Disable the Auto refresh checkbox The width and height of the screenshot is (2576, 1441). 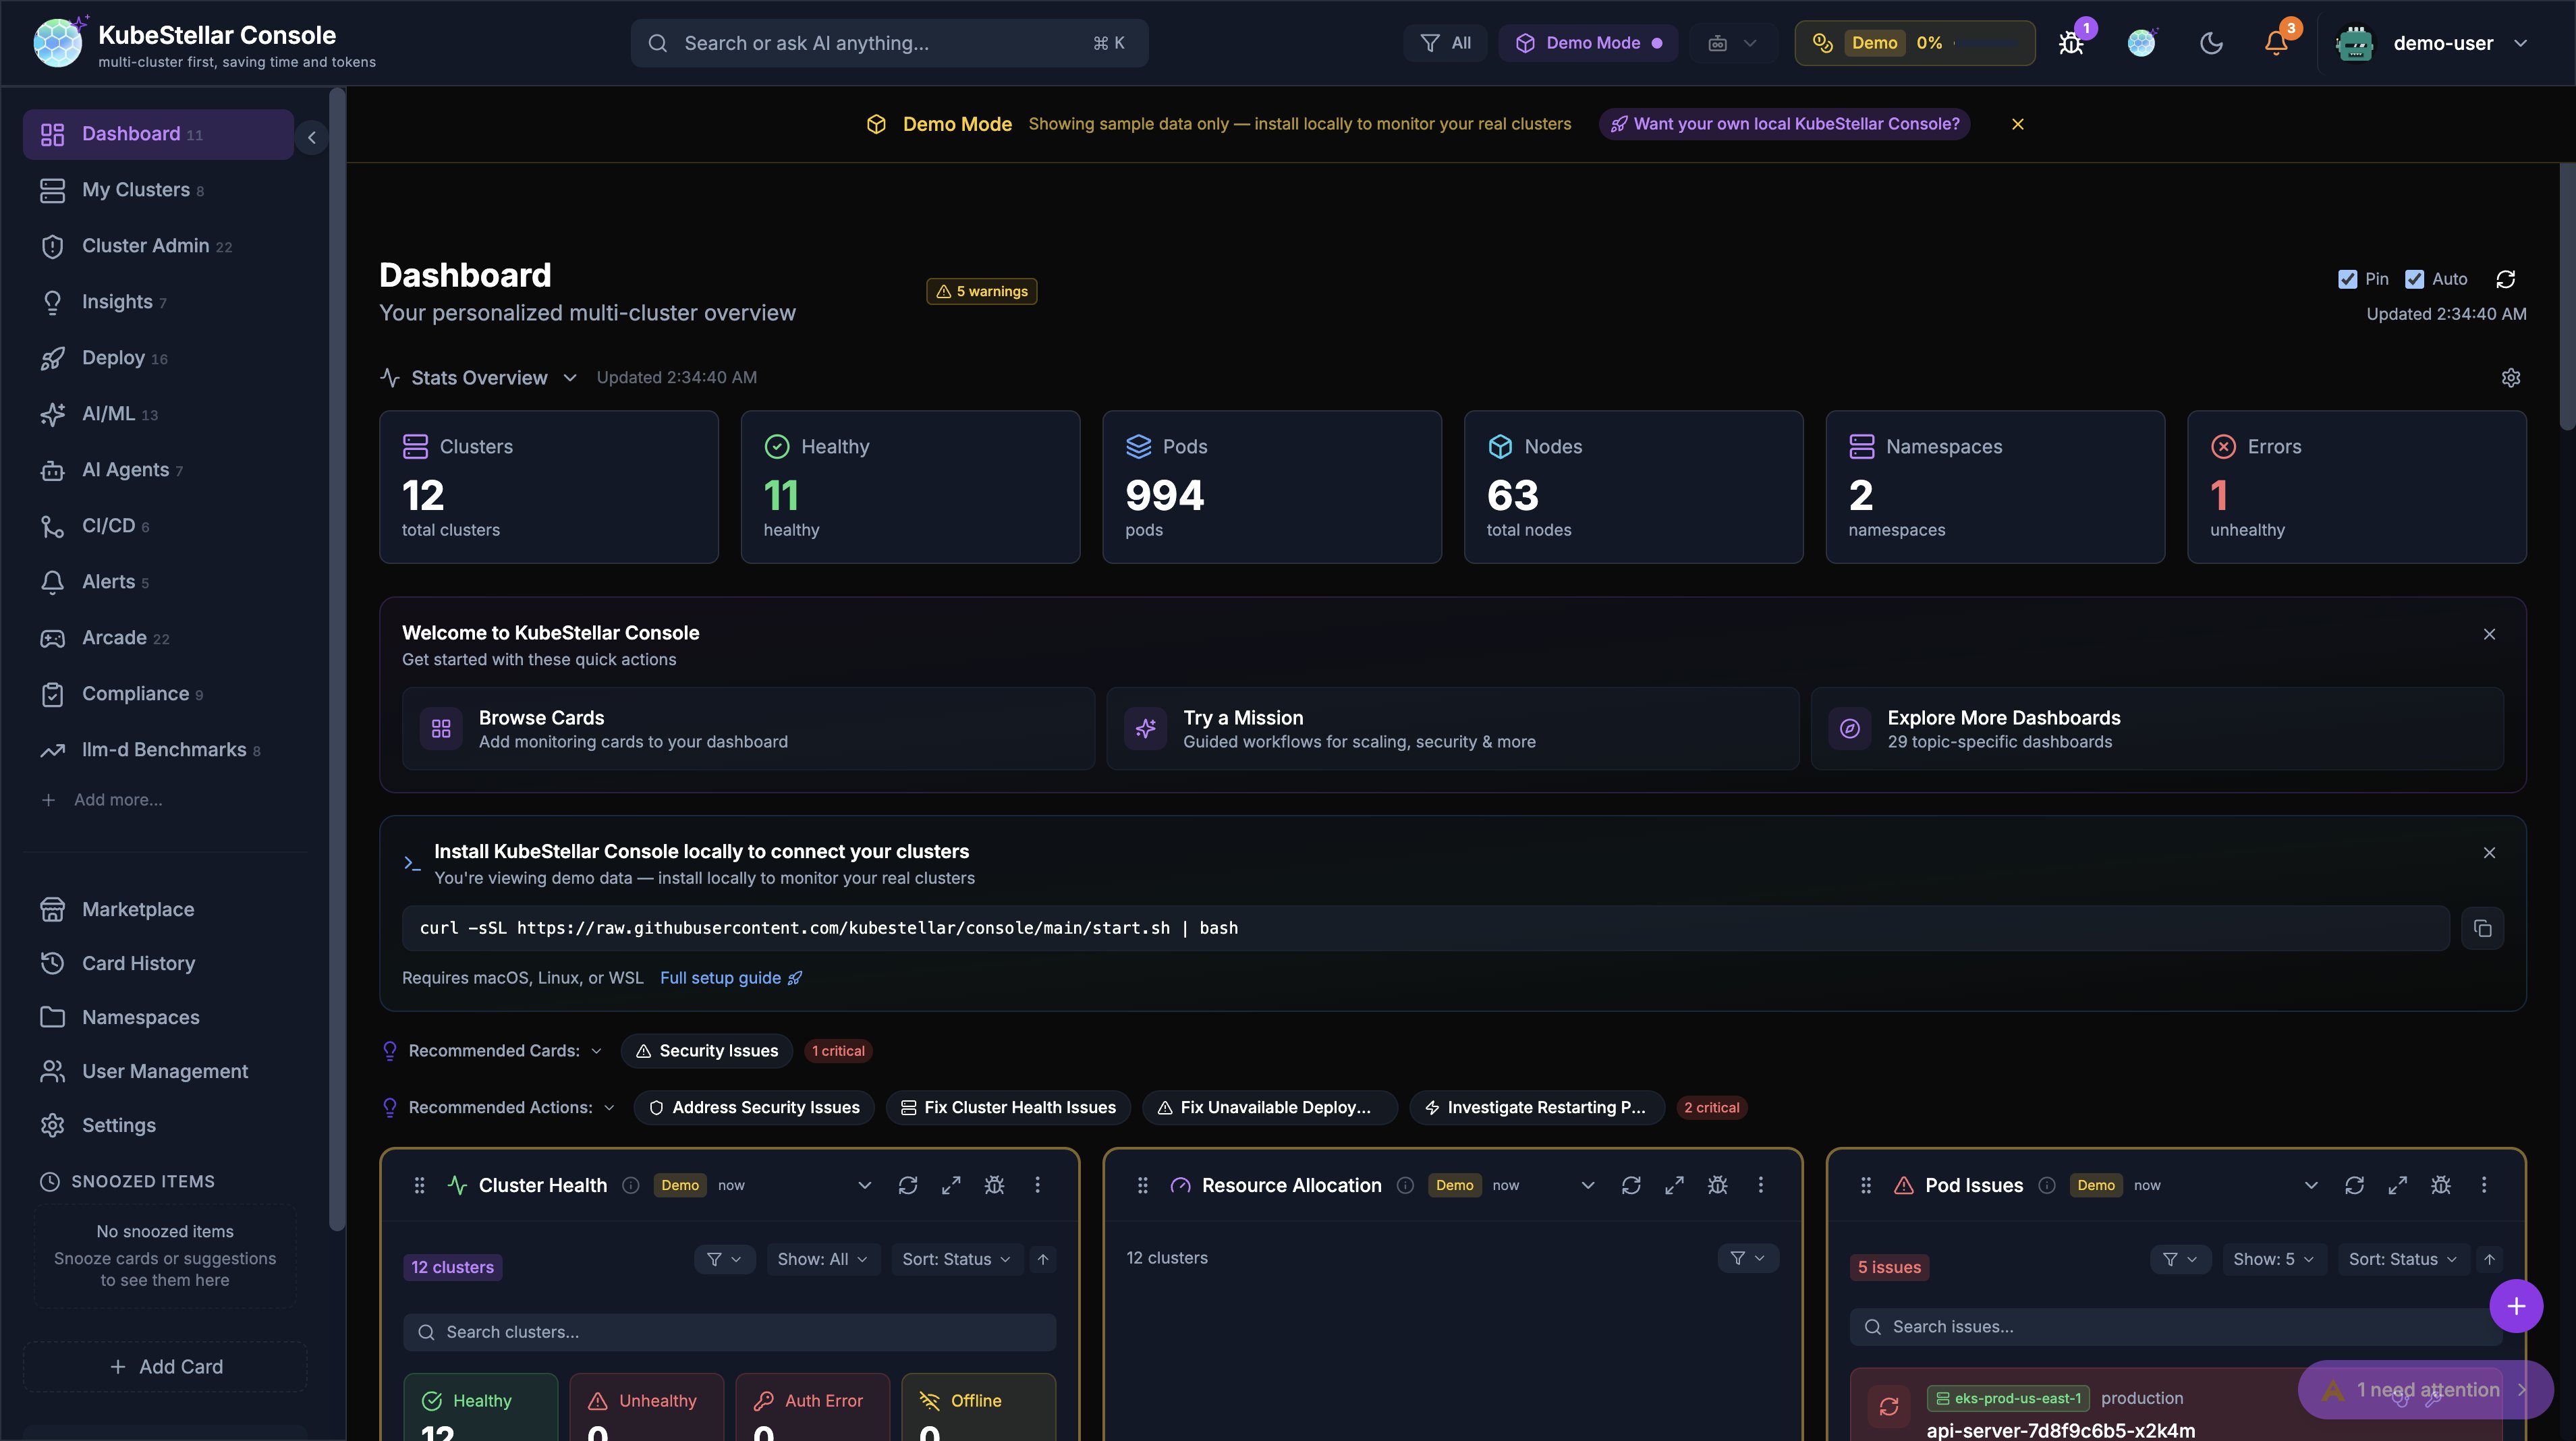tap(2416, 279)
